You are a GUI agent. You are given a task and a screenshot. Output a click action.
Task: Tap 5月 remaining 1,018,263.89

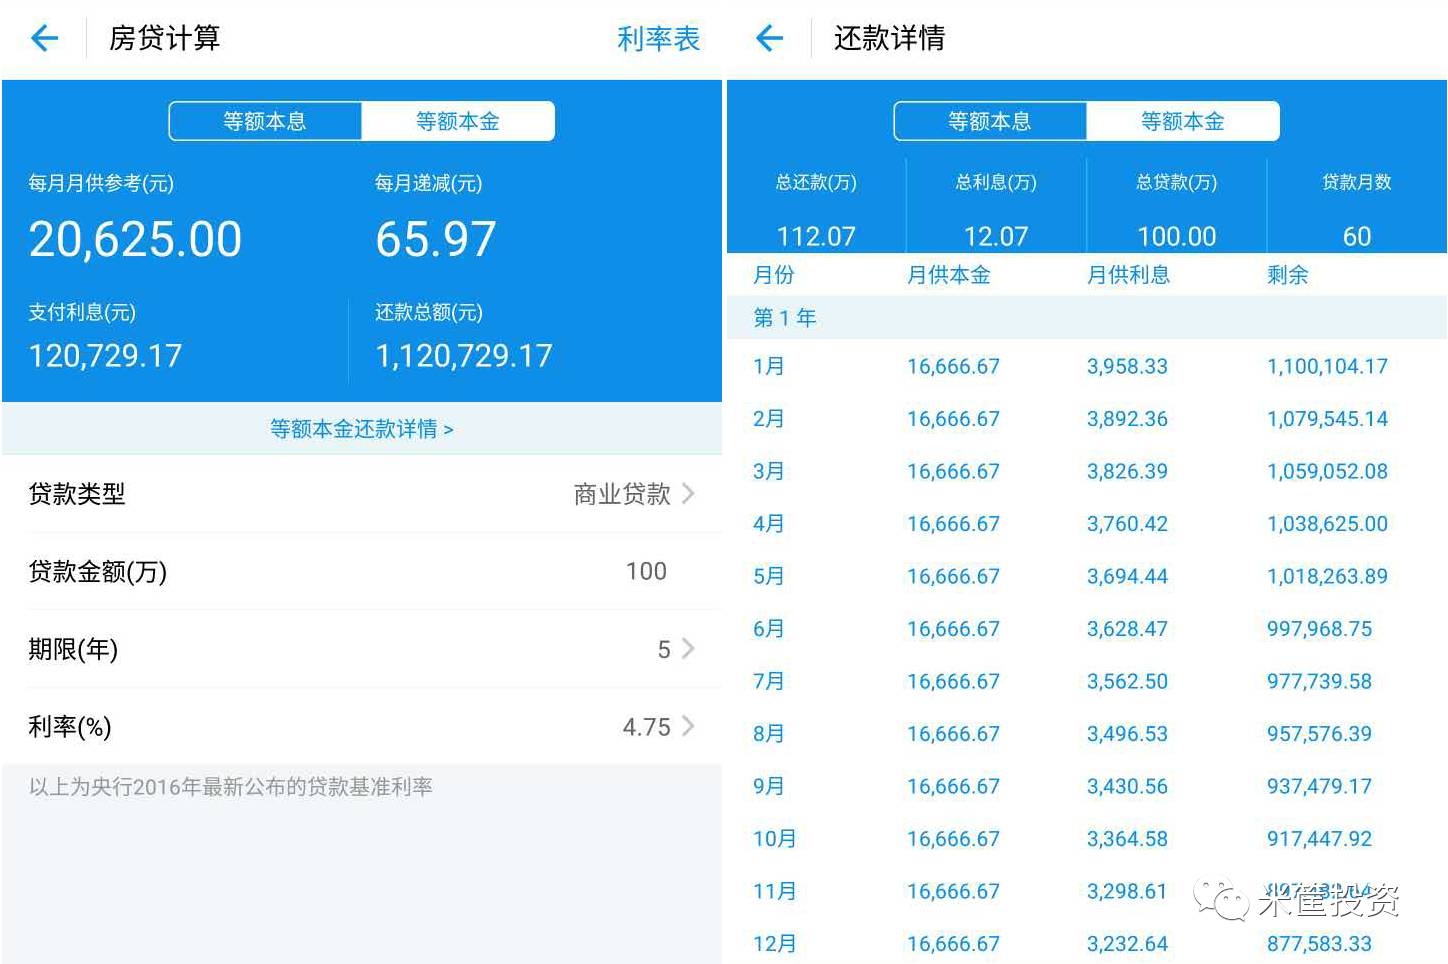tap(1327, 576)
